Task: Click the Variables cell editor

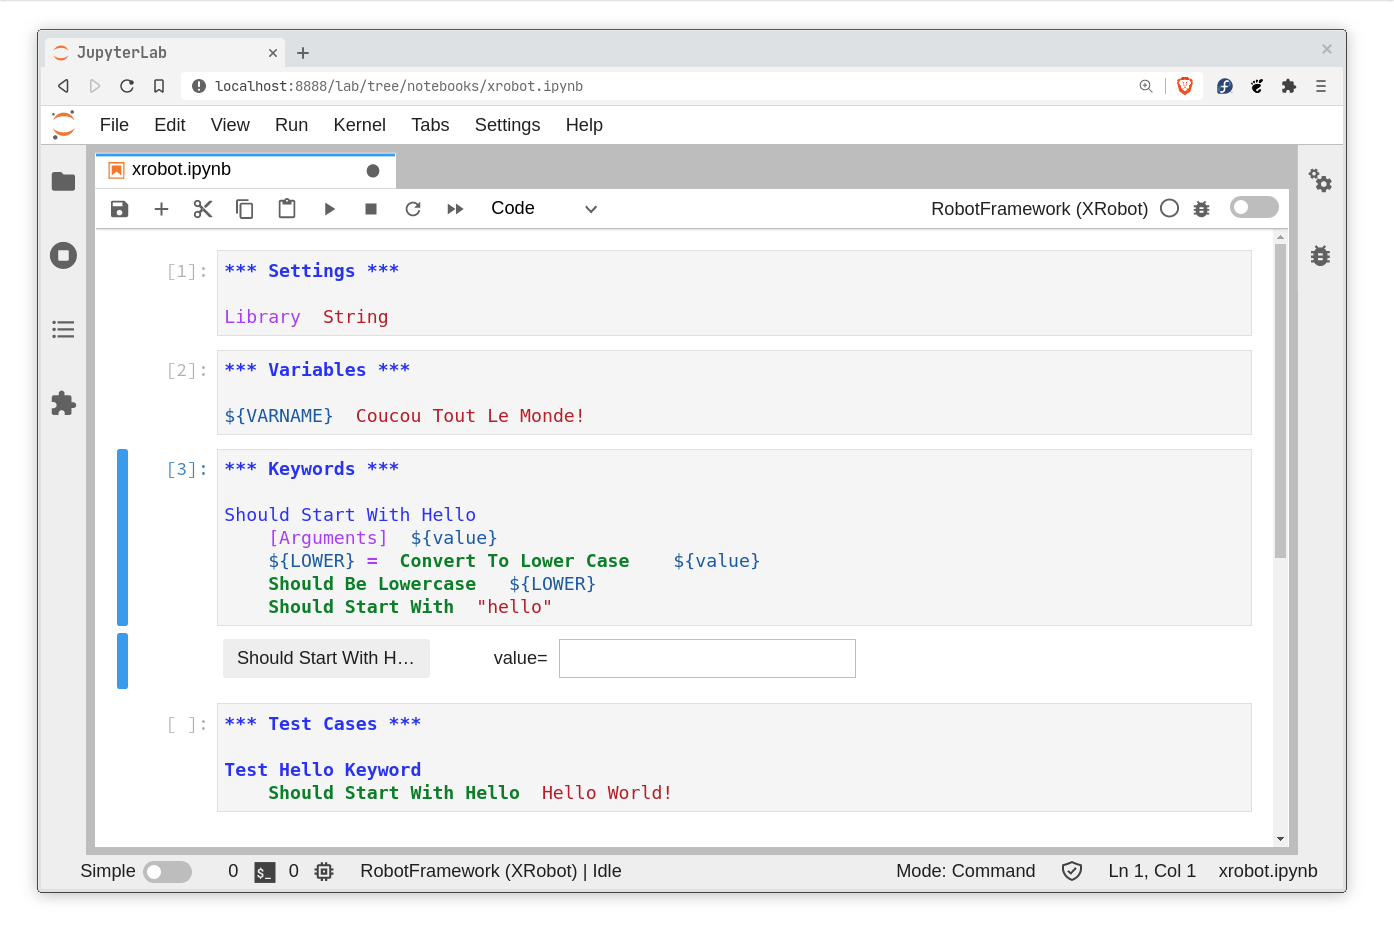Action: click(x=734, y=393)
